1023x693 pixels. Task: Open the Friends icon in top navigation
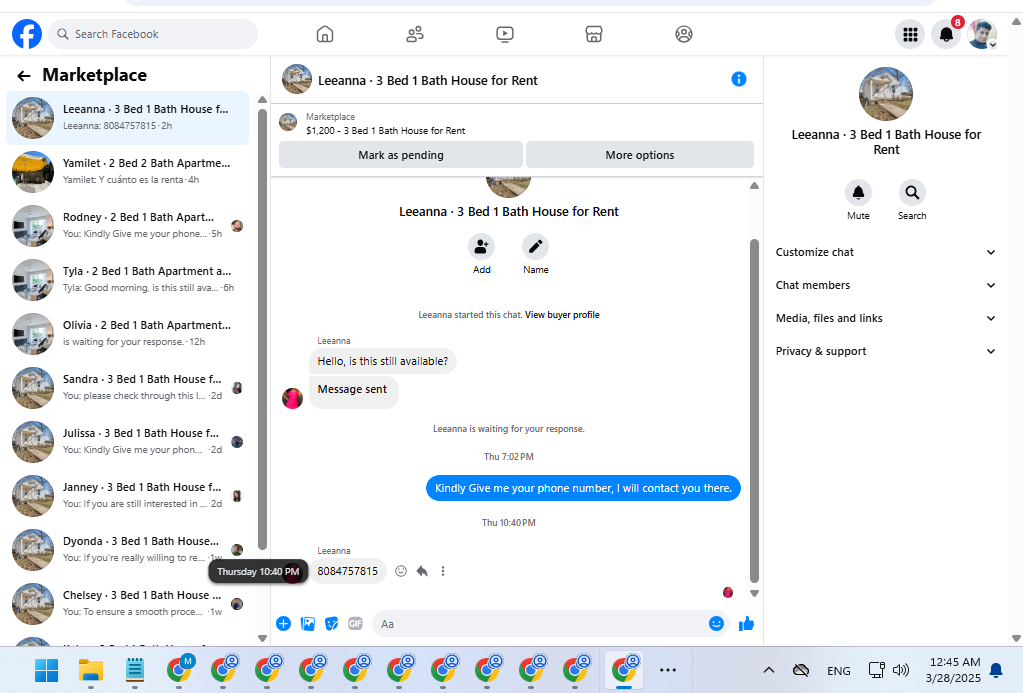[415, 34]
